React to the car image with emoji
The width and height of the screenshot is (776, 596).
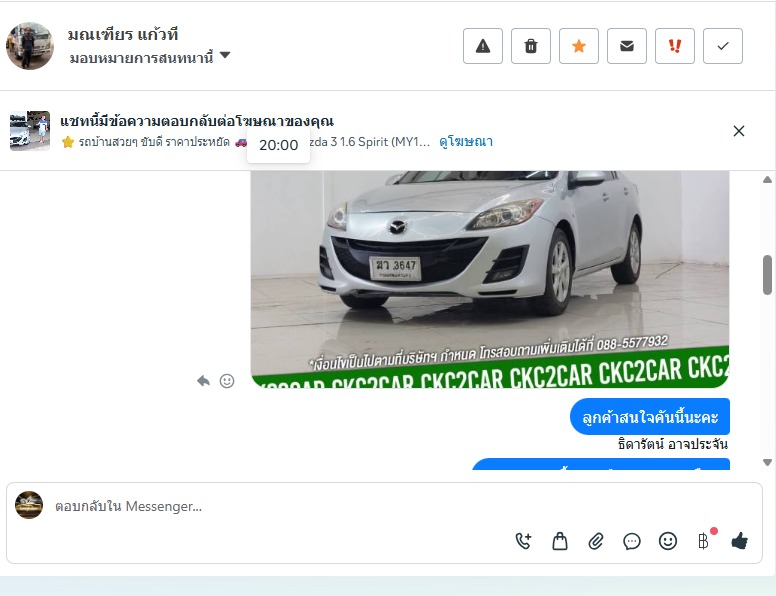point(227,381)
